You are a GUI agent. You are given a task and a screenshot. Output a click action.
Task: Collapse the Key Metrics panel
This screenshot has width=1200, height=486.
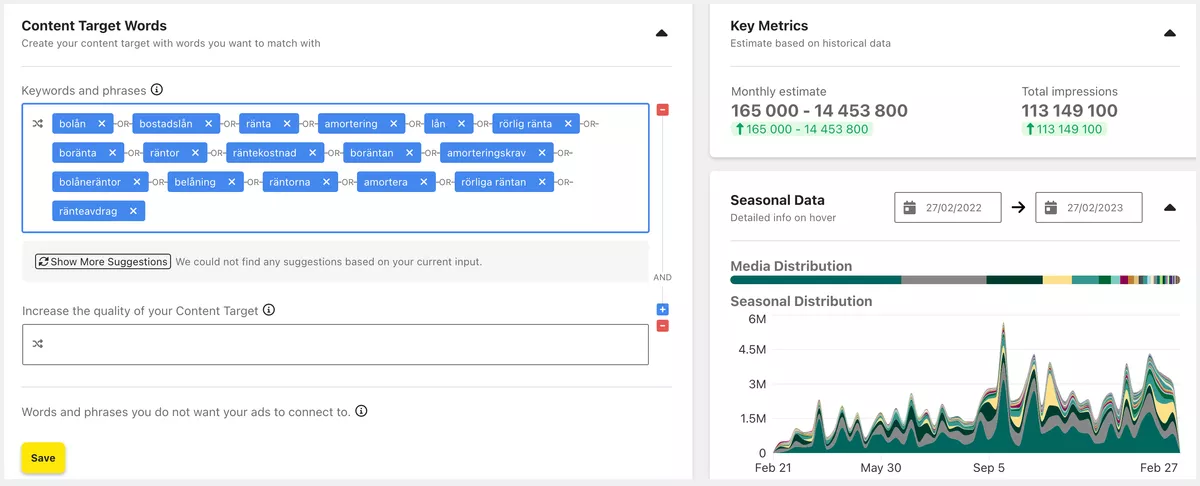[1170, 33]
